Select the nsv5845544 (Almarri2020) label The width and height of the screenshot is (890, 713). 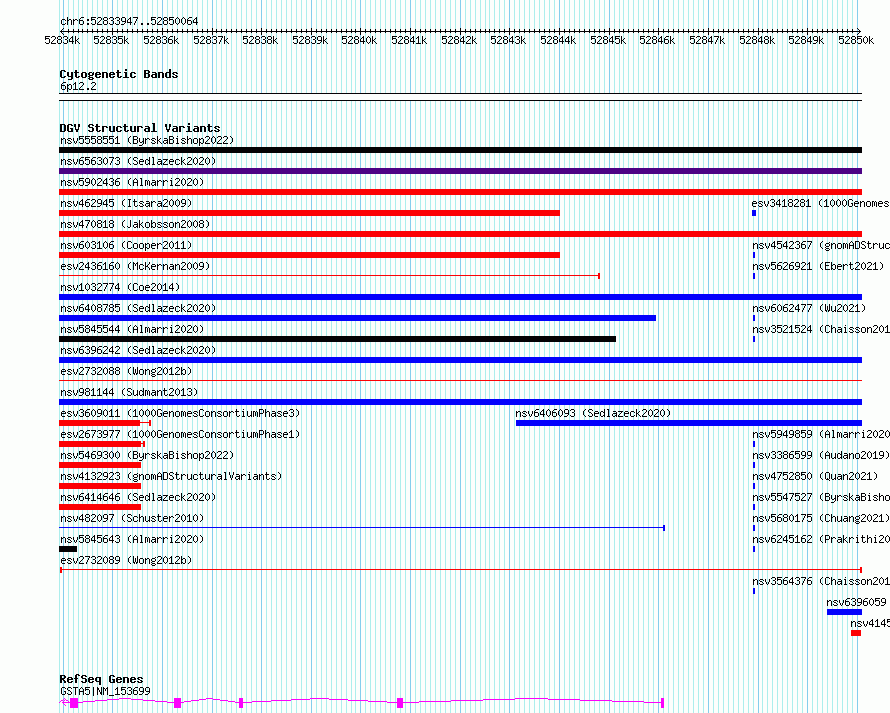(x=132, y=329)
